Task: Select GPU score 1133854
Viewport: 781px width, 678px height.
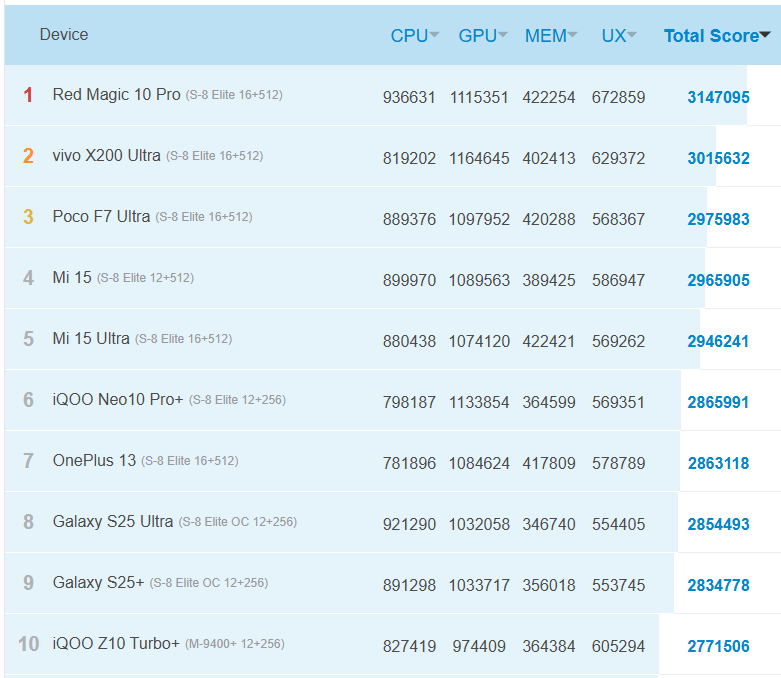Action: pyautogui.click(x=479, y=403)
